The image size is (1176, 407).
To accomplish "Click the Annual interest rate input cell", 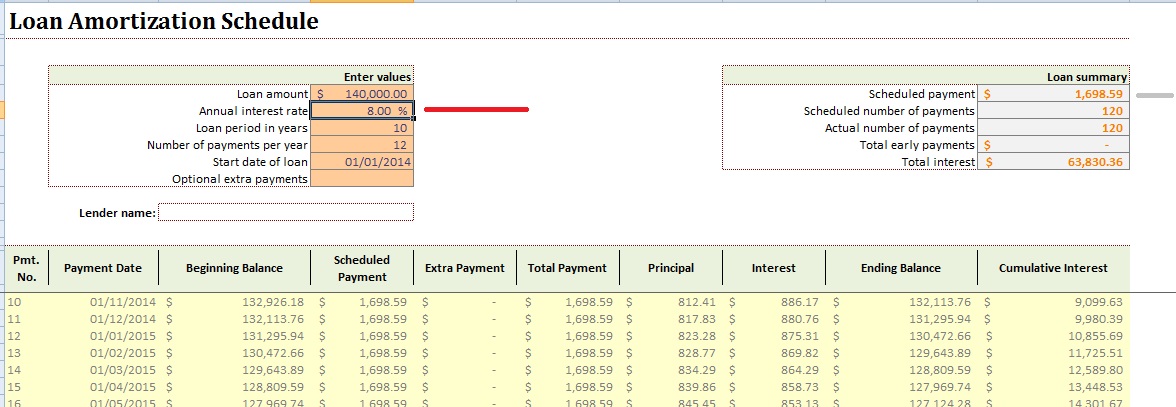I will [x=362, y=110].
